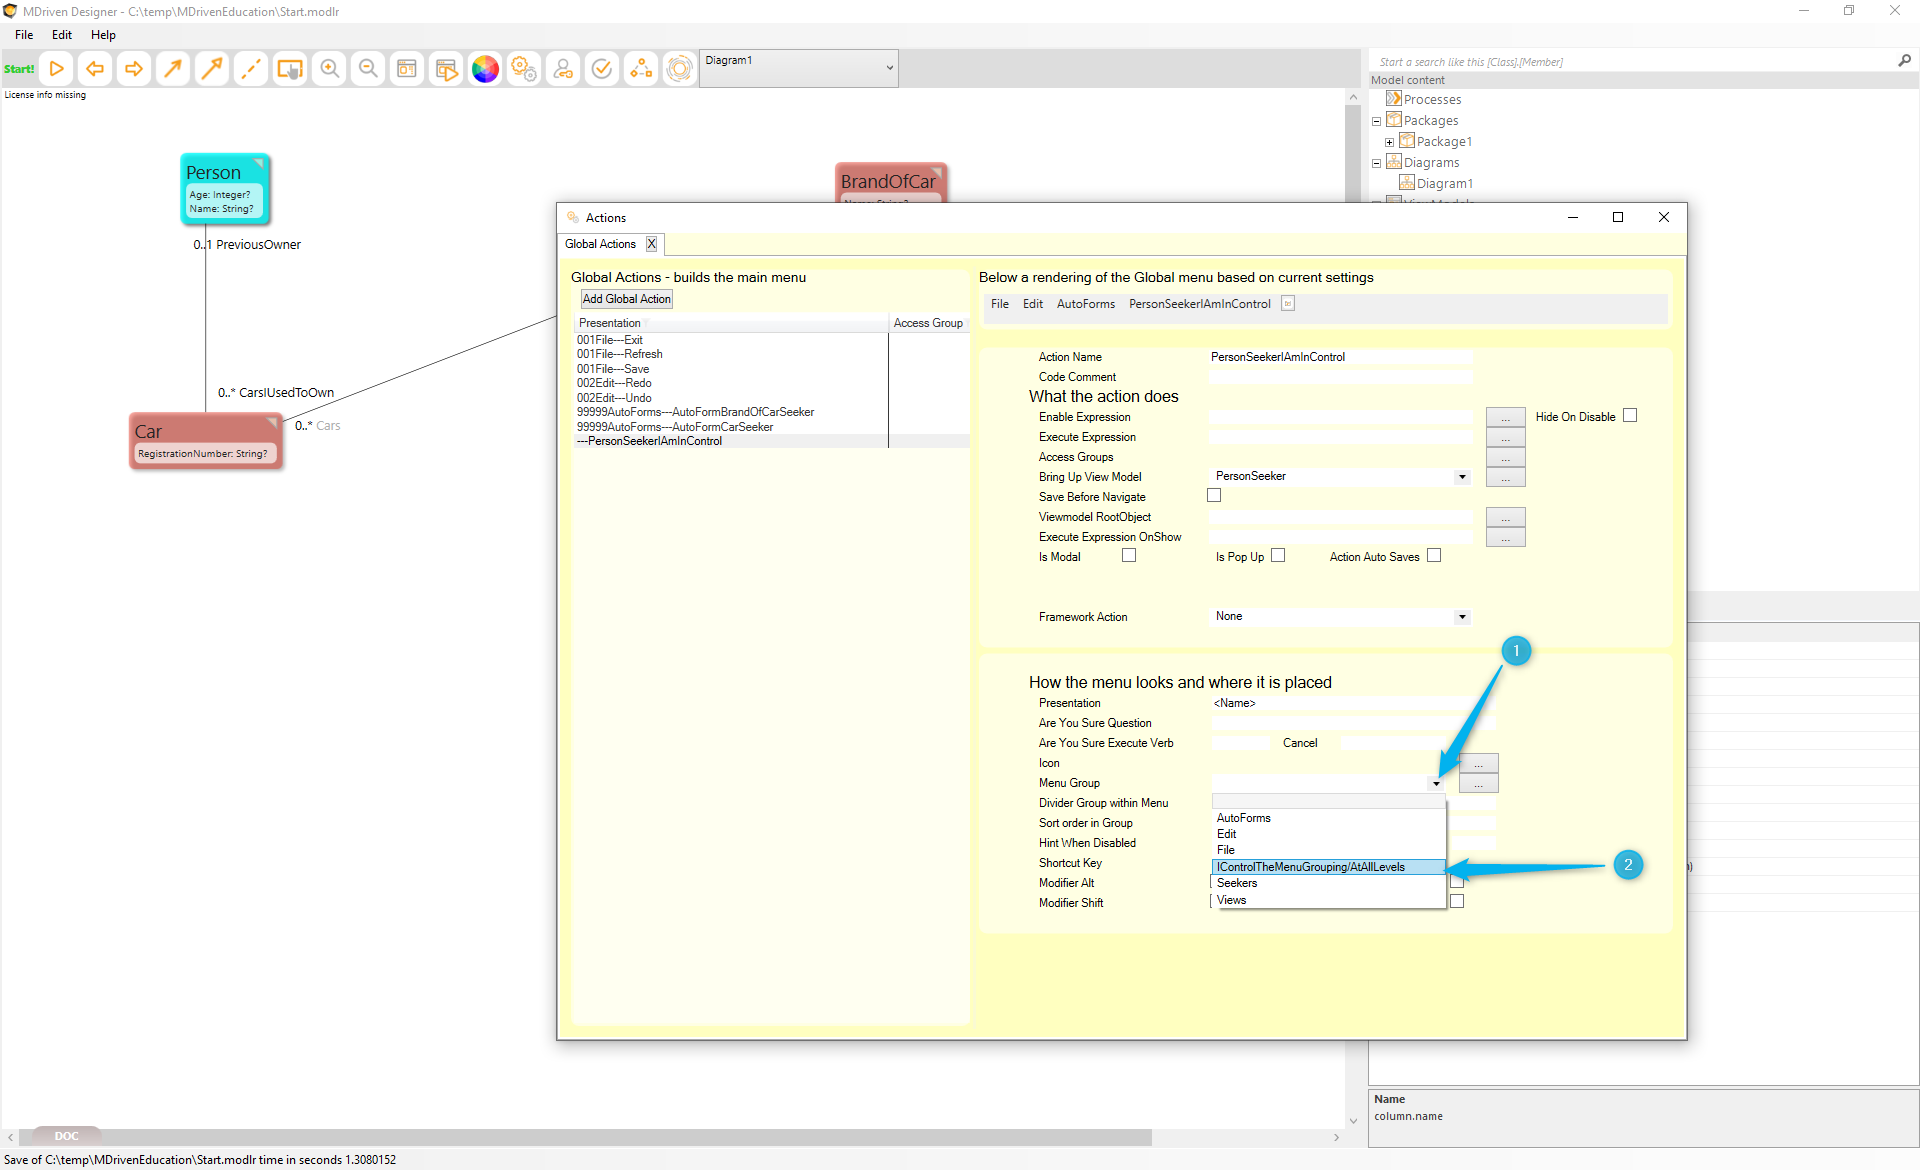Check the Action Auto Saves checkbox

pyautogui.click(x=1434, y=556)
